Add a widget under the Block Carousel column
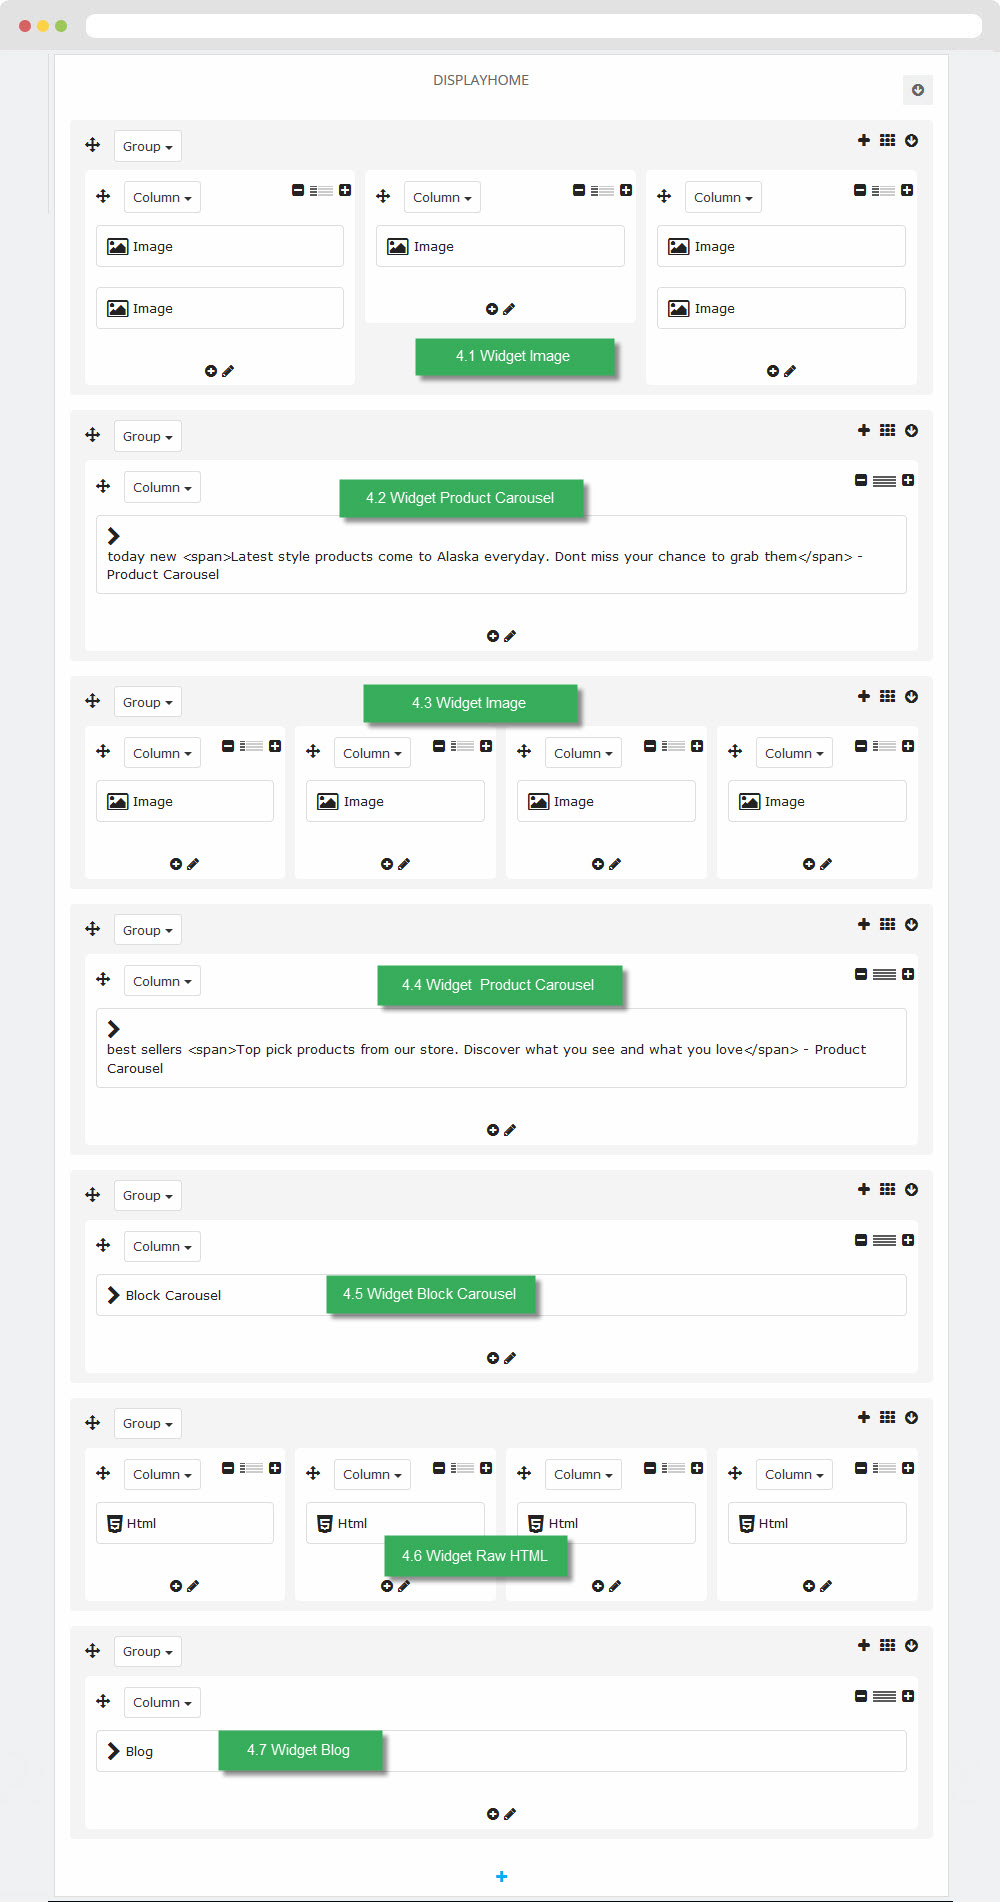1000x1902 pixels. (x=493, y=1358)
